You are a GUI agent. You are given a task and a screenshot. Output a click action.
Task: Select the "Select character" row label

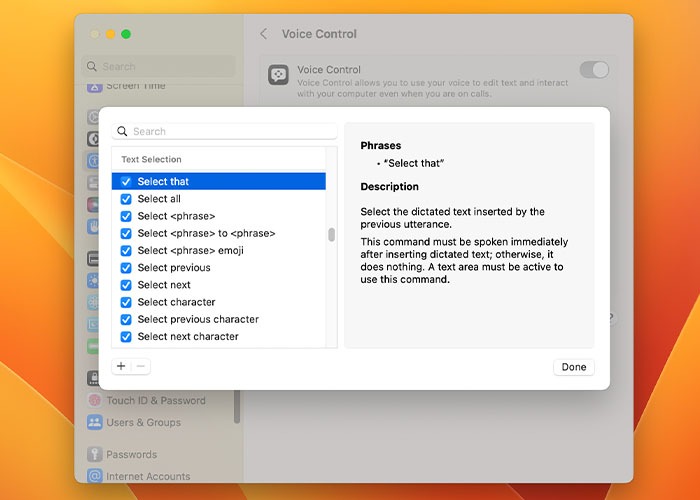176,302
